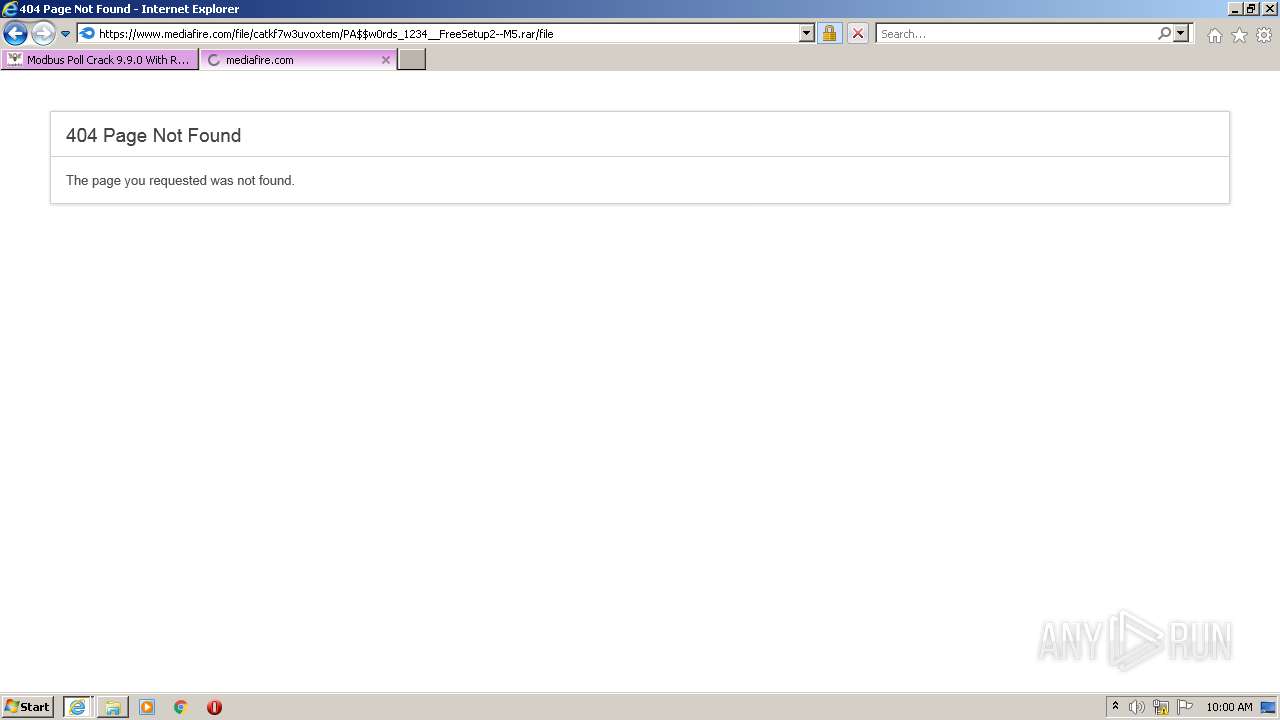
Task: Click the site favicon in the address bar
Action: coord(87,33)
